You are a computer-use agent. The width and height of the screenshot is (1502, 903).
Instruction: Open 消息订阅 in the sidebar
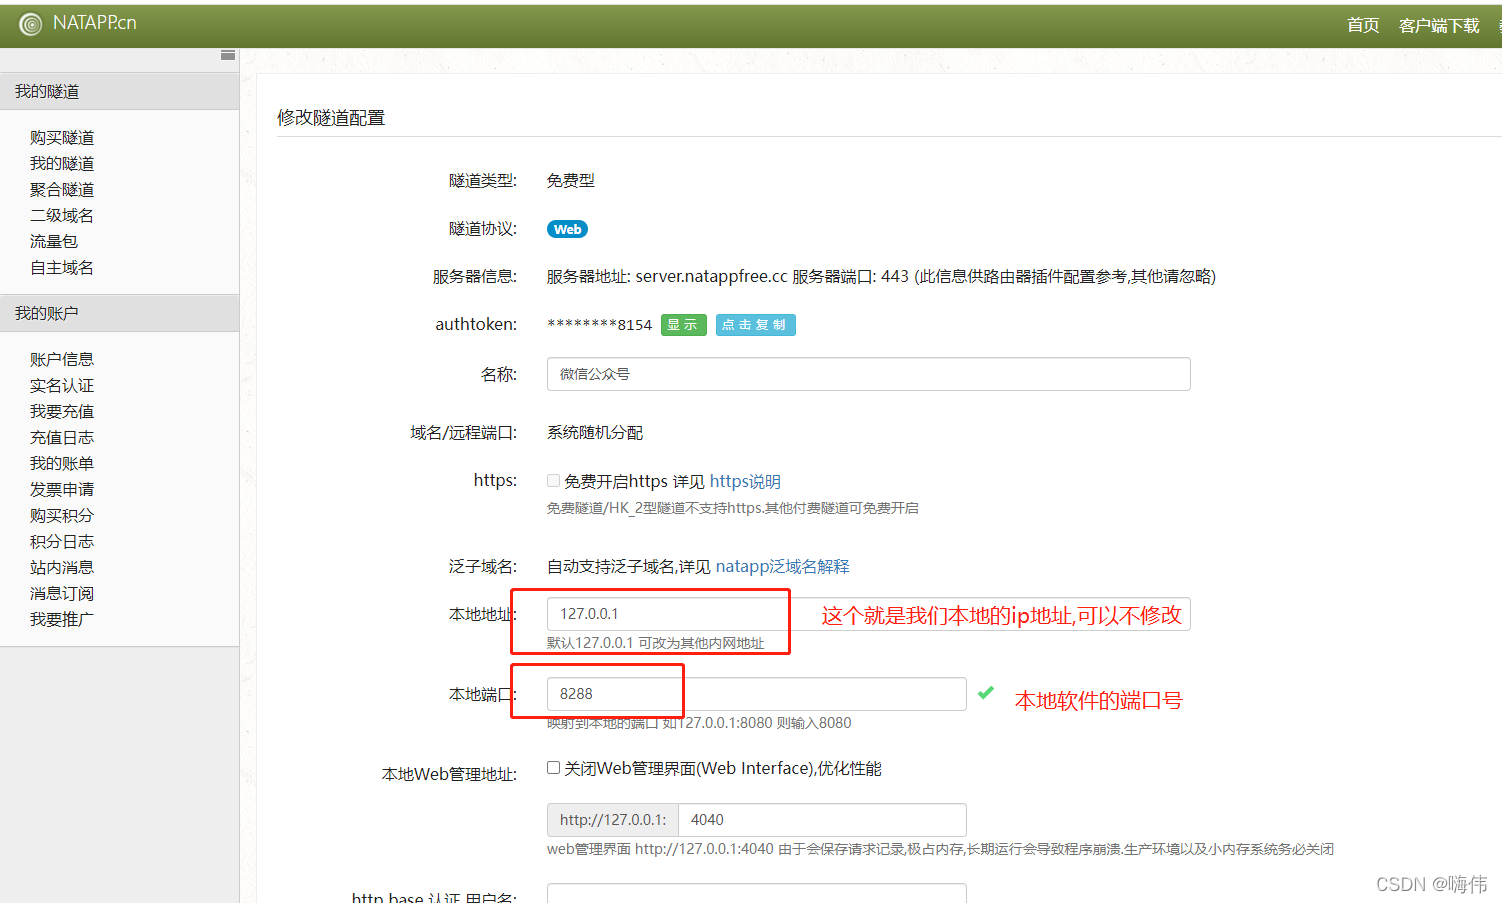(x=62, y=593)
